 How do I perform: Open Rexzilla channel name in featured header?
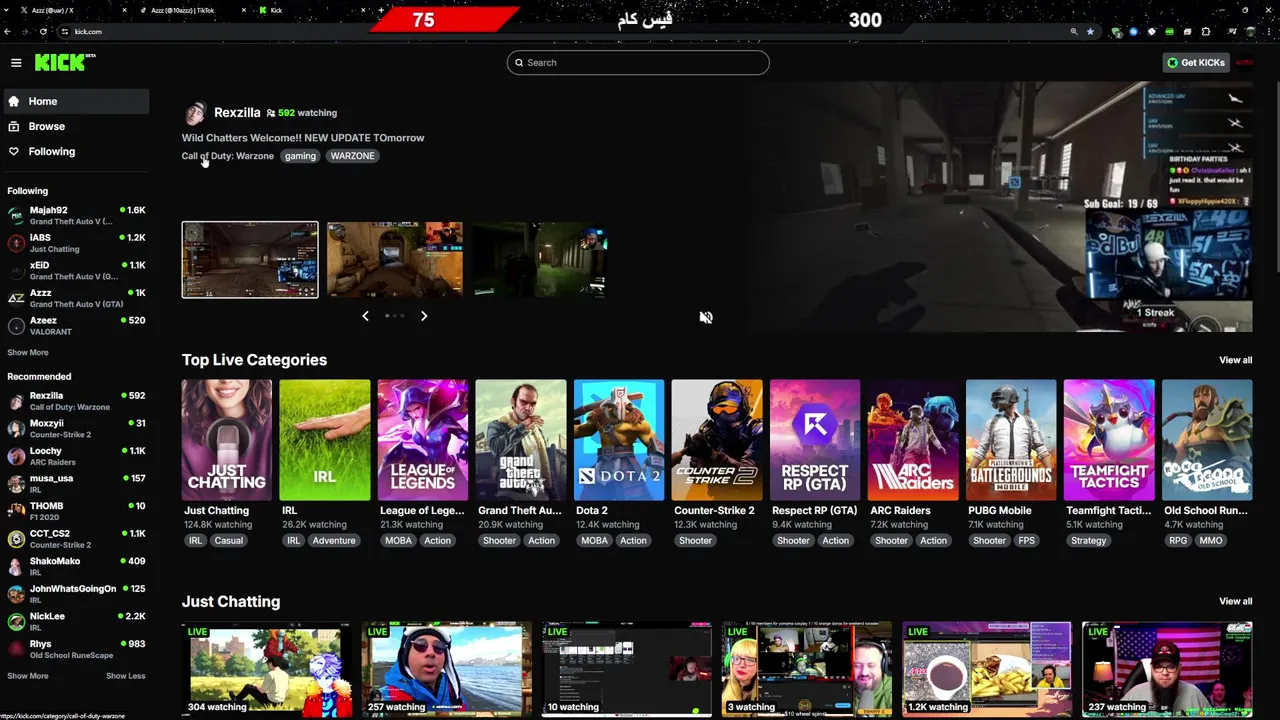pos(237,112)
